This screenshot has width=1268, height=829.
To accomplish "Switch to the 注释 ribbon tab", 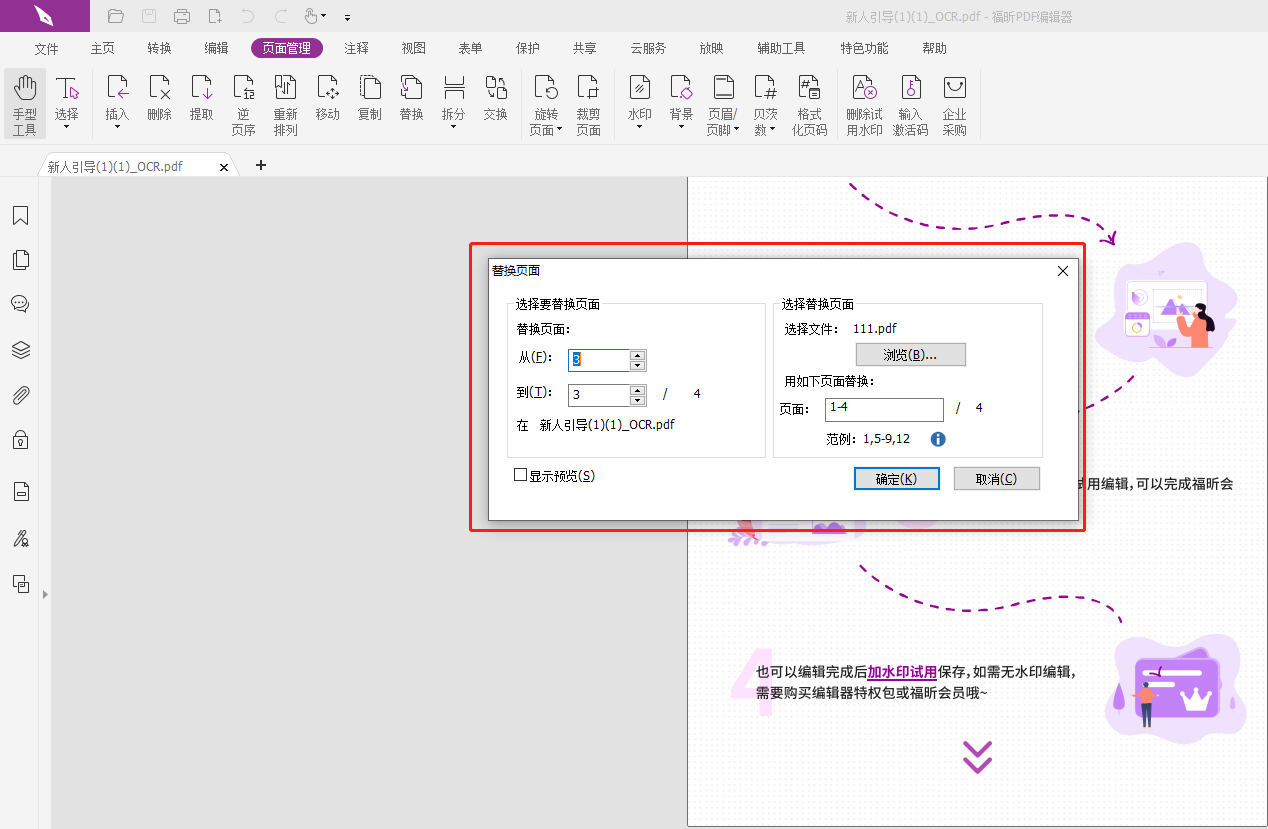I will pyautogui.click(x=356, y=47).
